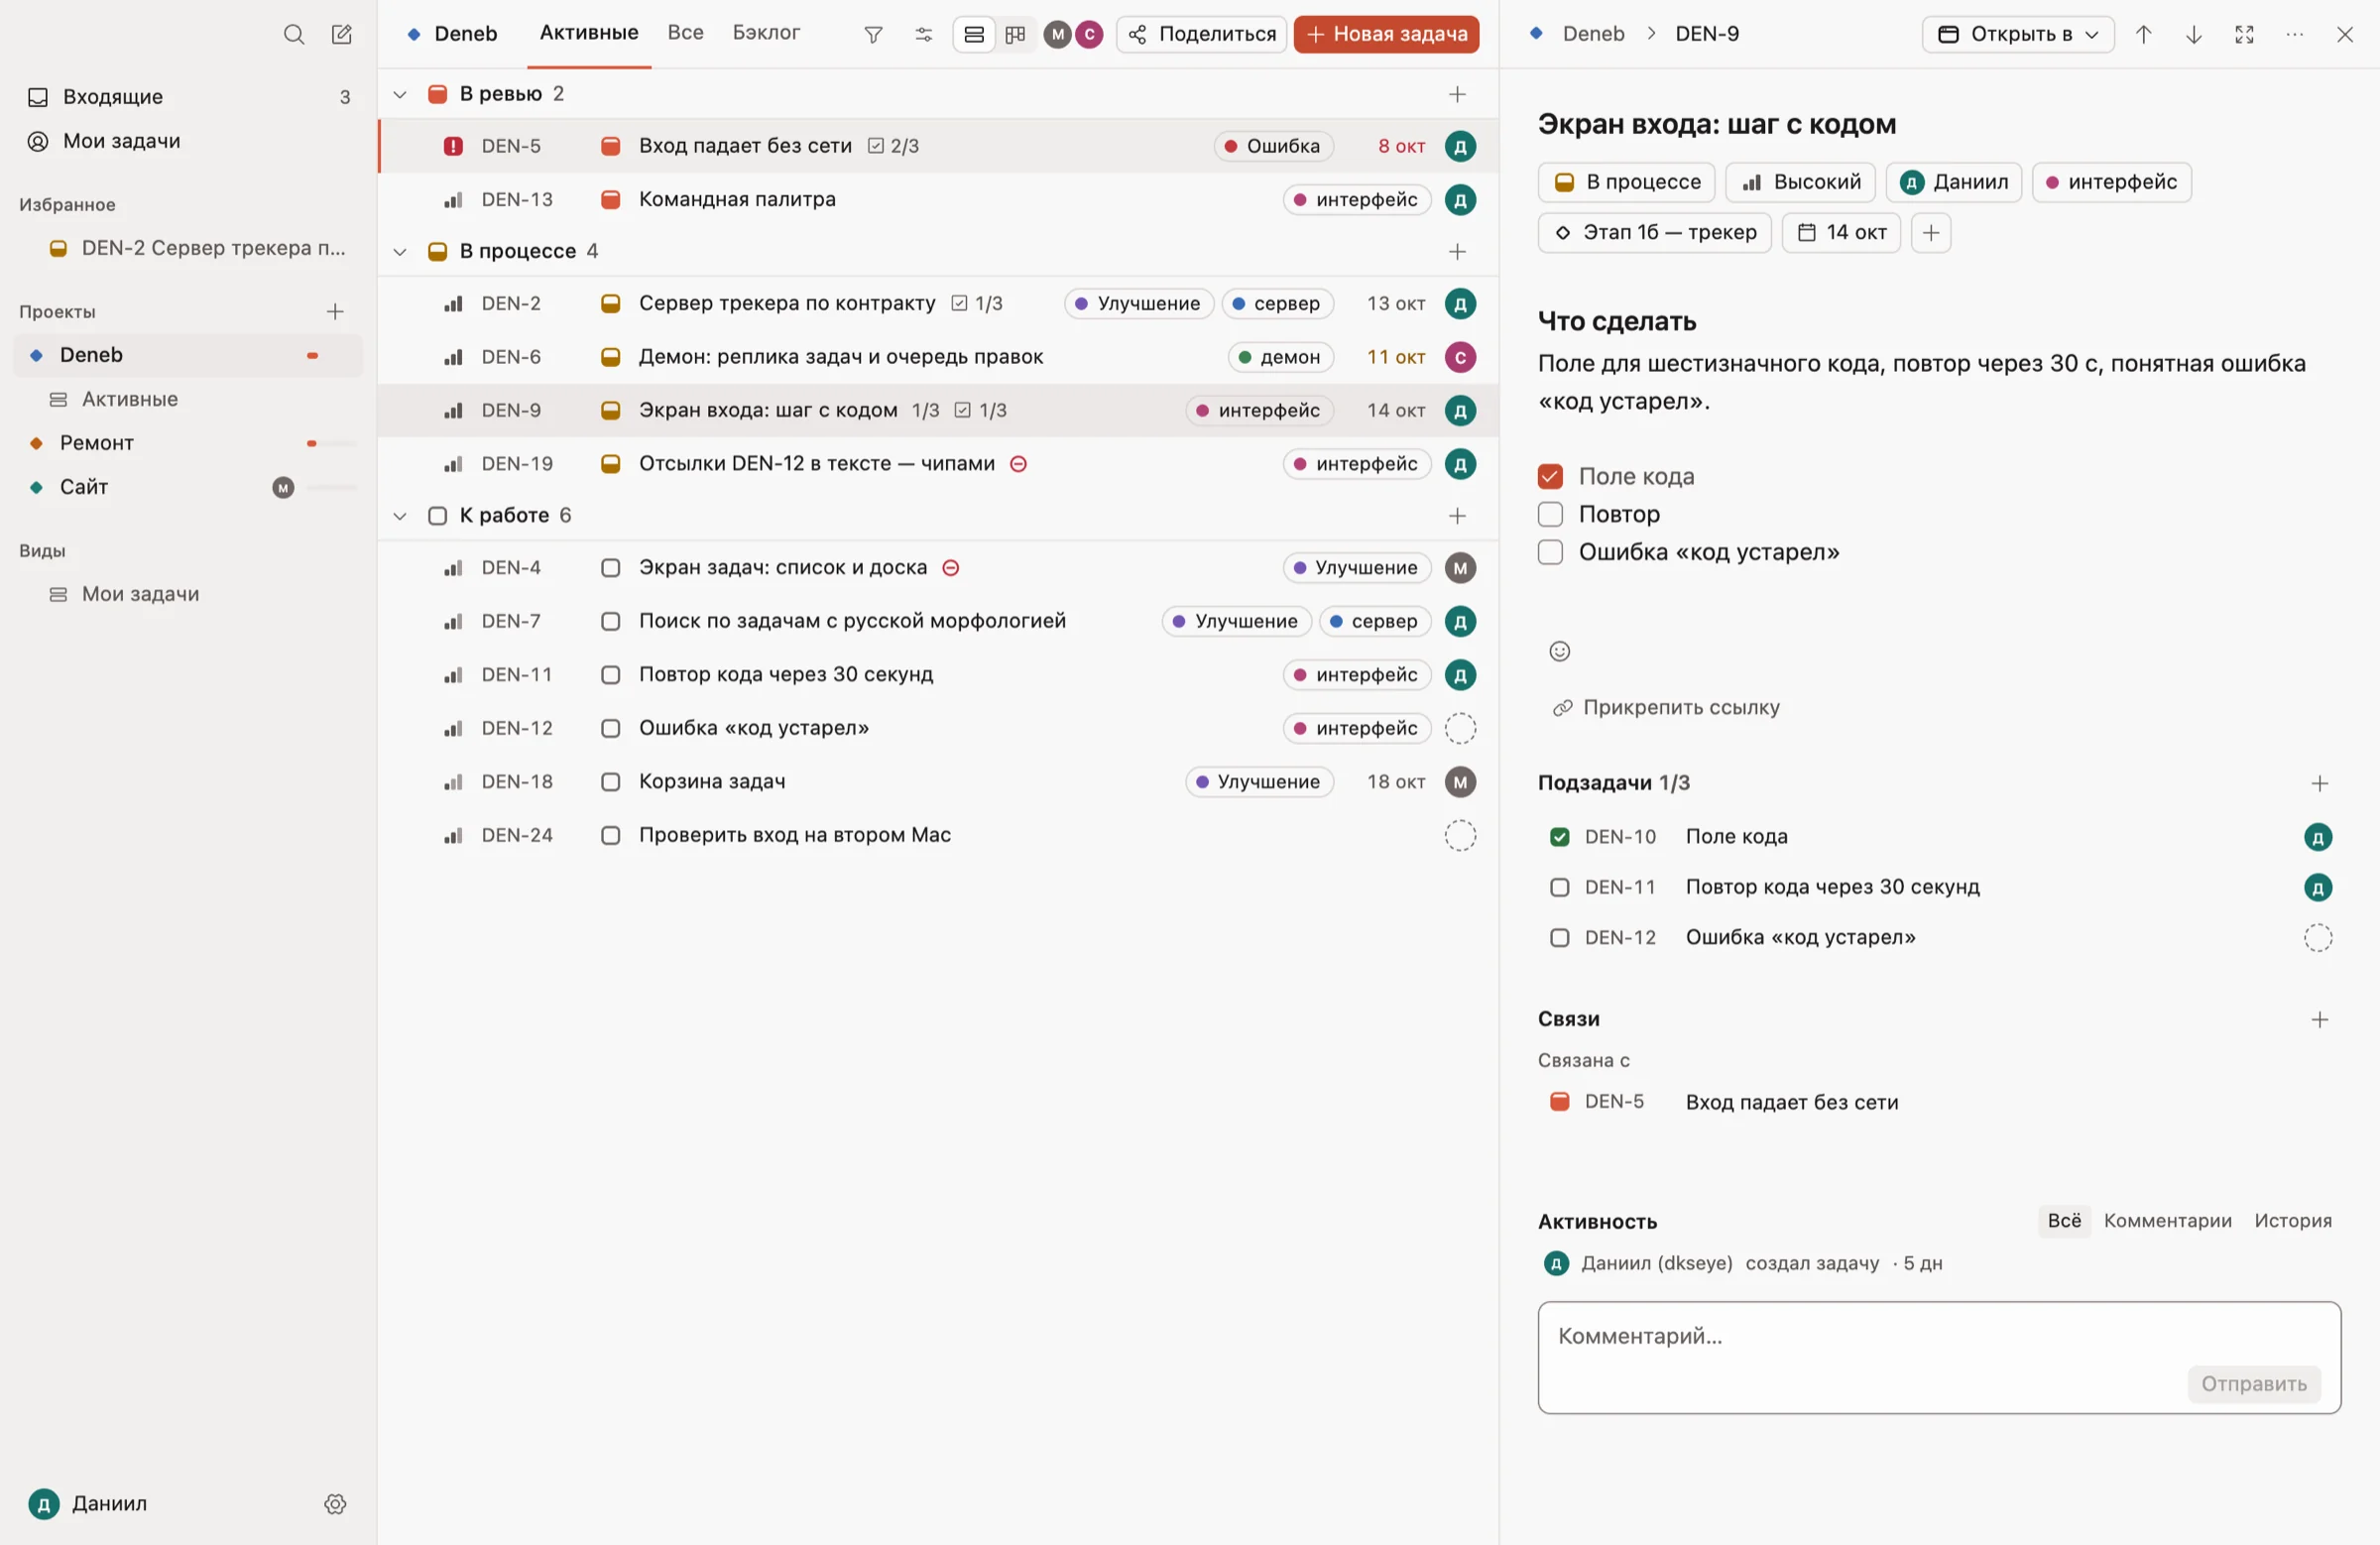Click the Сайт project progress bar
Screen dimensions: 2380x1545
(331, 488)
